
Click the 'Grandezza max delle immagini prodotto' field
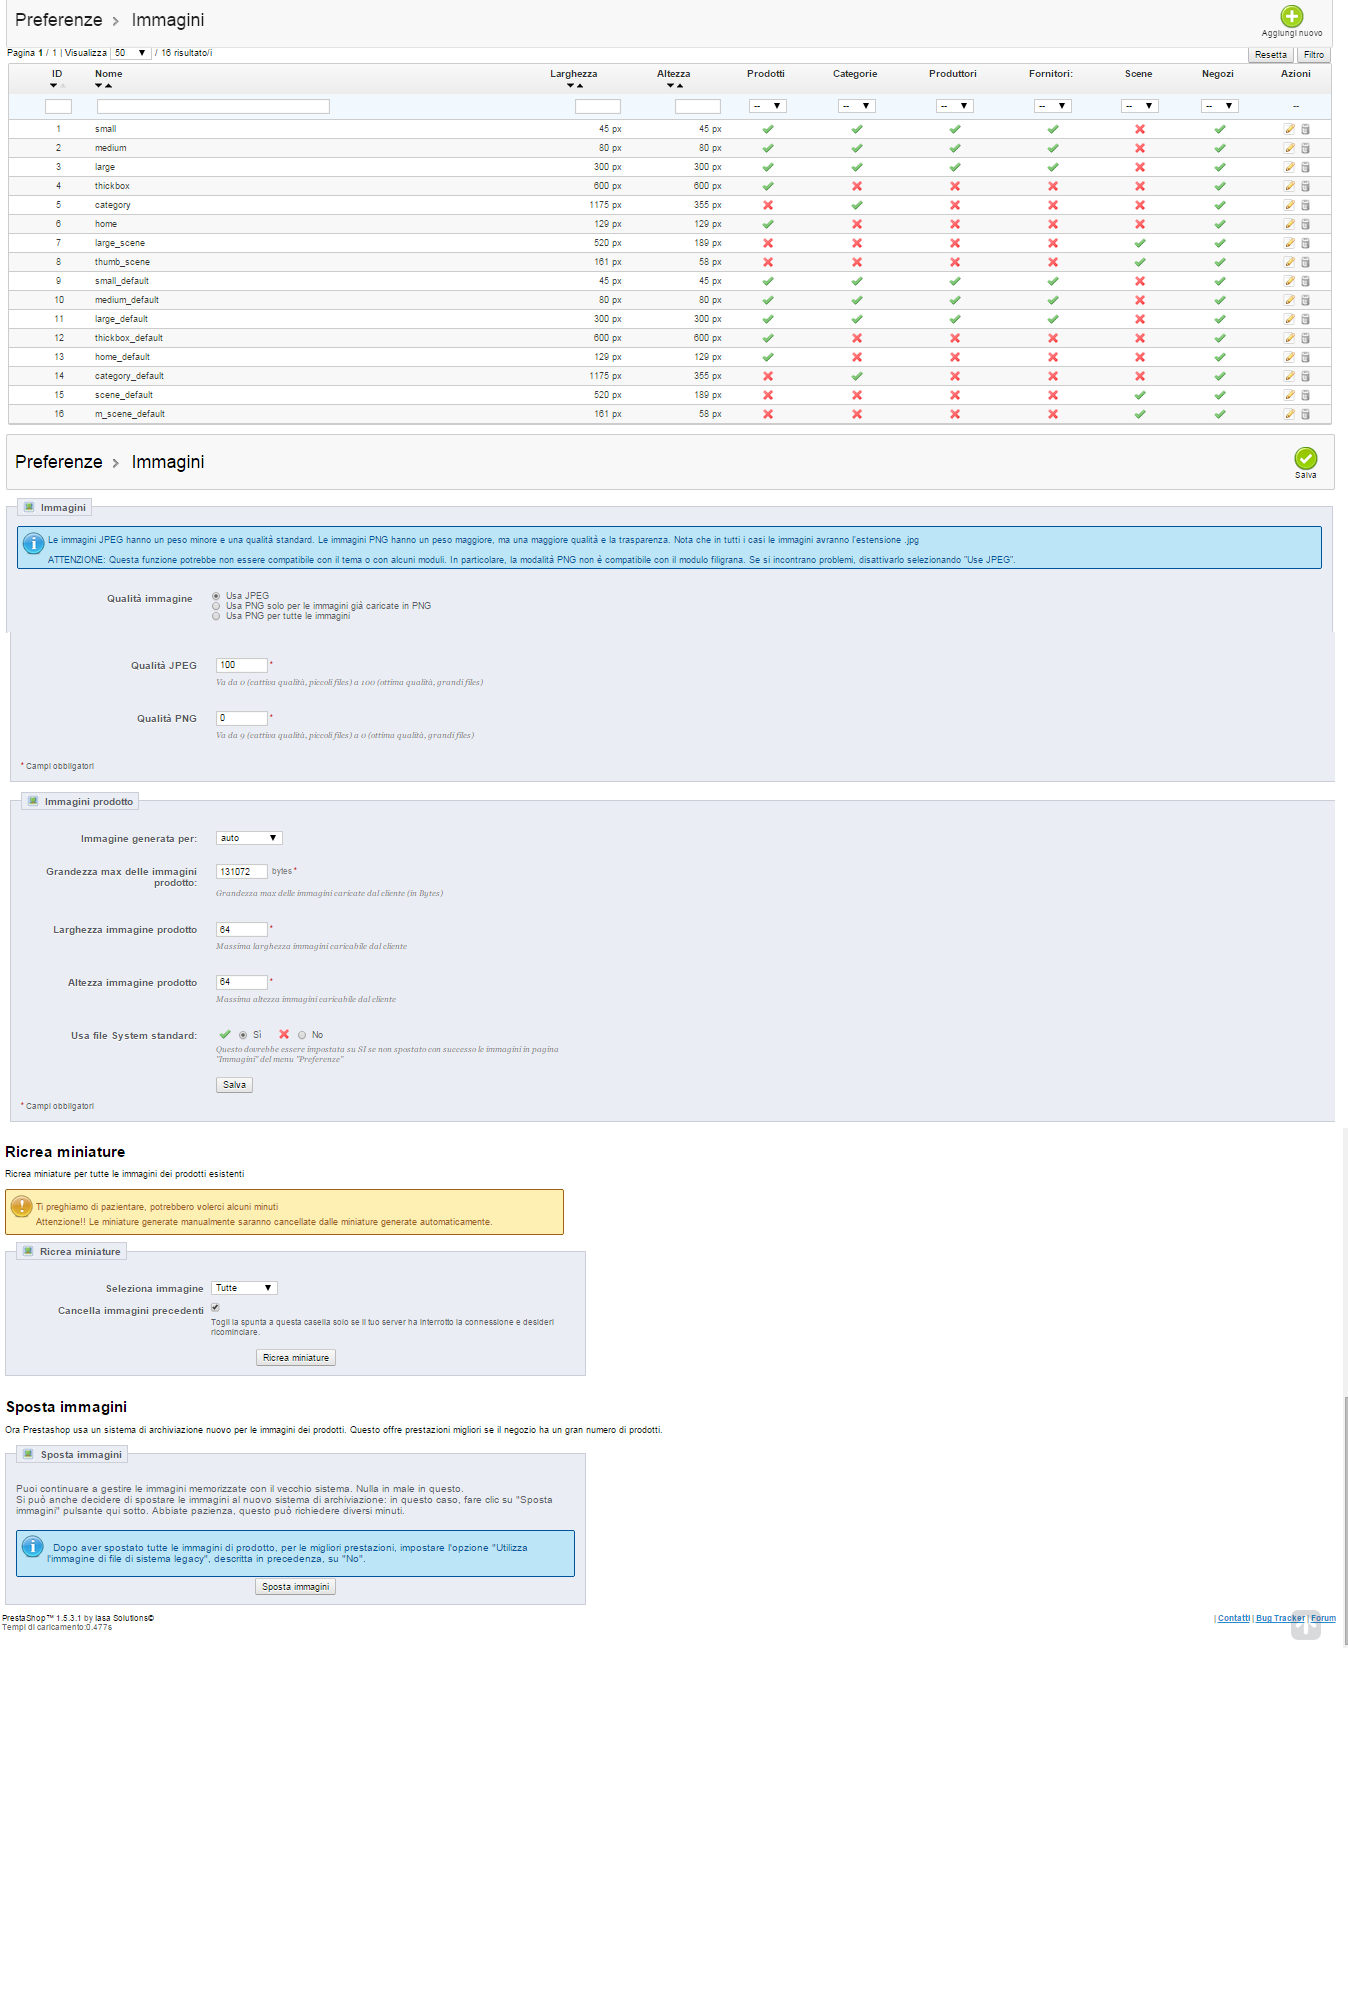pyautogui.click(x=242, y=872)
